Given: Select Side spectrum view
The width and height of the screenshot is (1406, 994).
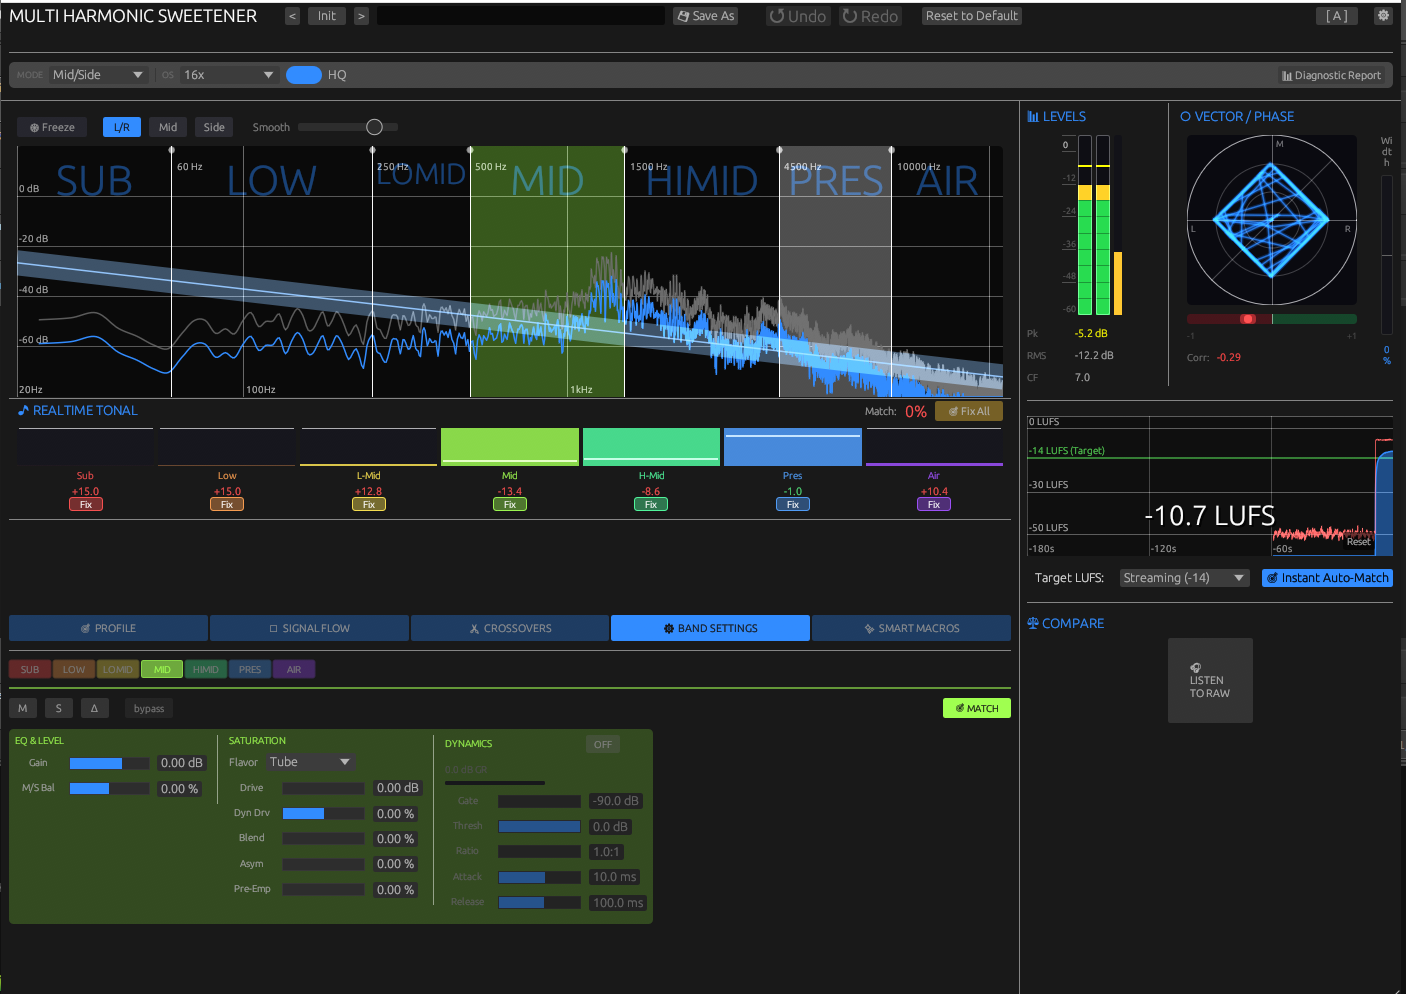Looking at the screenshot, I should tap(214, 127).
